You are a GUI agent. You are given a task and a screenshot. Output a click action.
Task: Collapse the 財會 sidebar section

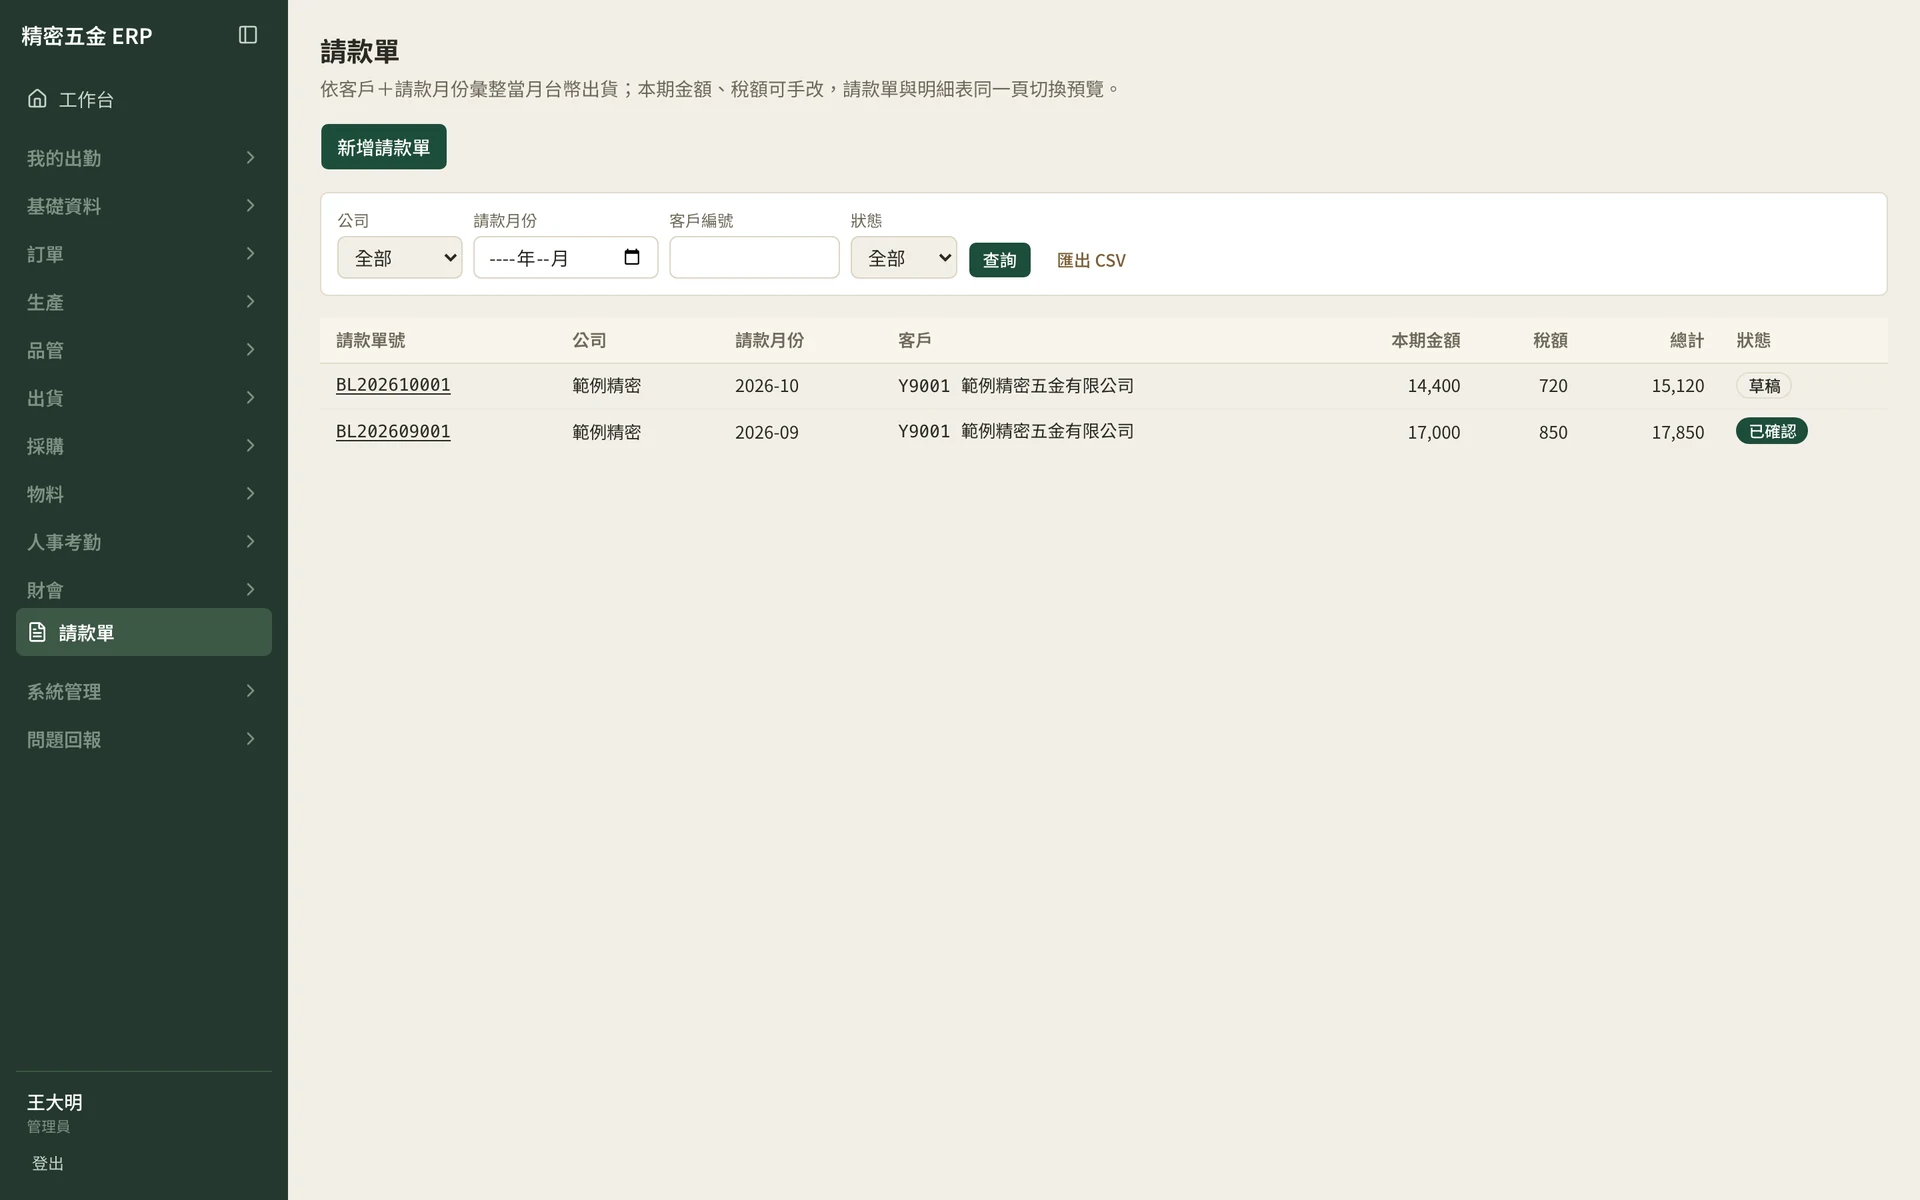click(144, 590)
